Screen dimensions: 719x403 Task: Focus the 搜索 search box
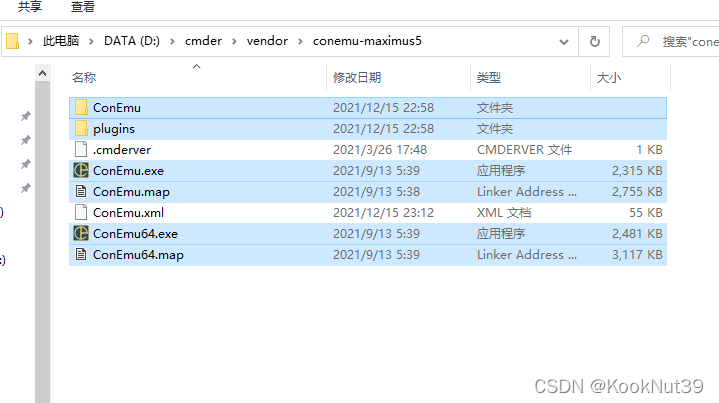coord(671,42)
